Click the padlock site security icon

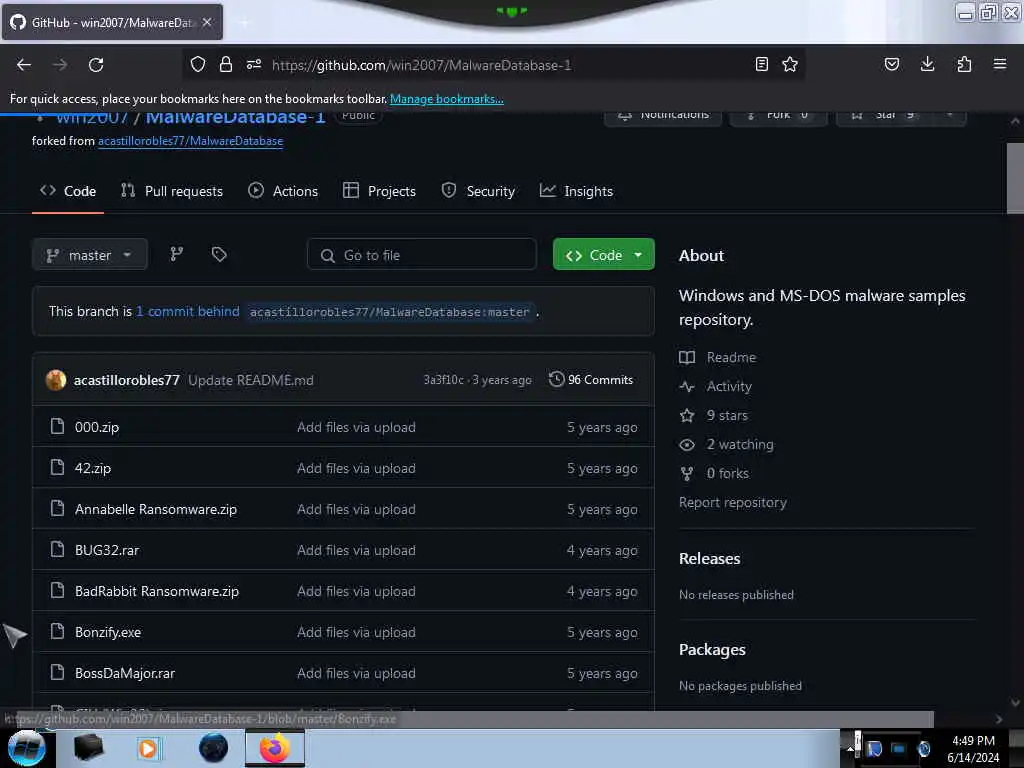click(x=226, y=64)
